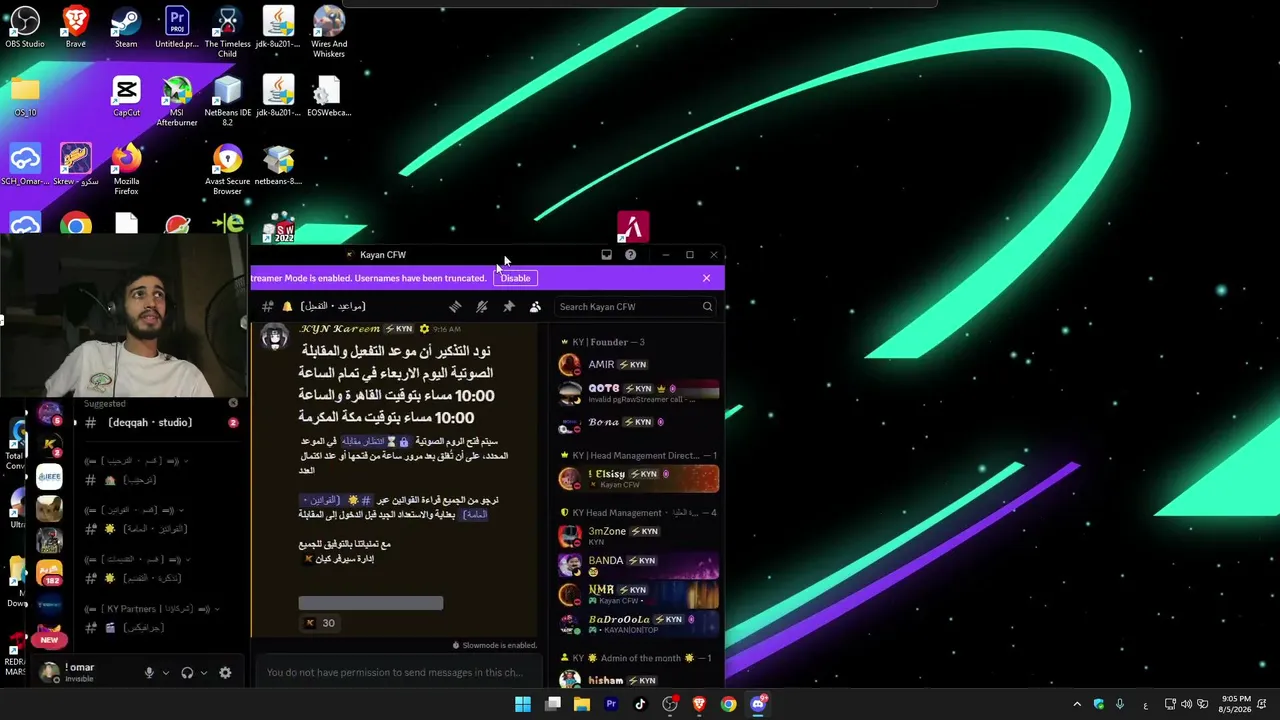Open notification settings slashed bell icon
Screen dimensions: 1280x720
pyautogui.click(x=482, y=307)
